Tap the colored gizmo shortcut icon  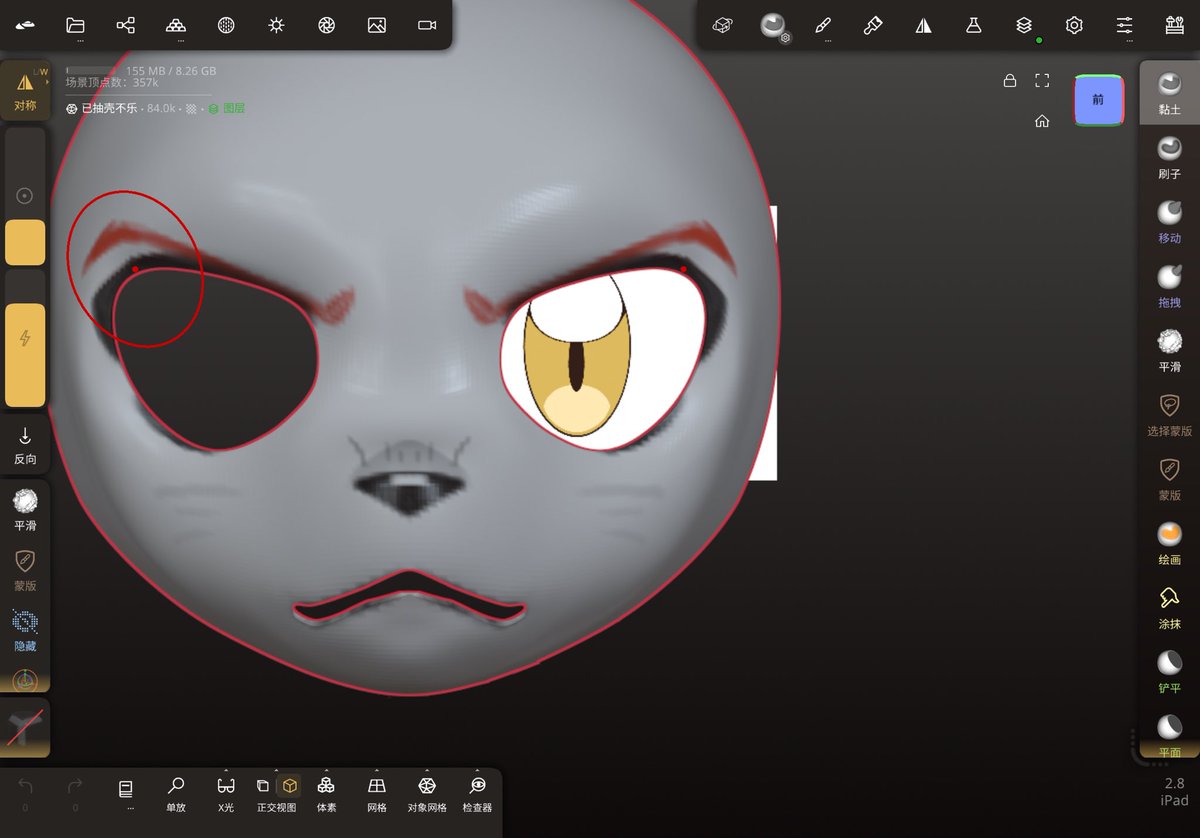point(25,680)
